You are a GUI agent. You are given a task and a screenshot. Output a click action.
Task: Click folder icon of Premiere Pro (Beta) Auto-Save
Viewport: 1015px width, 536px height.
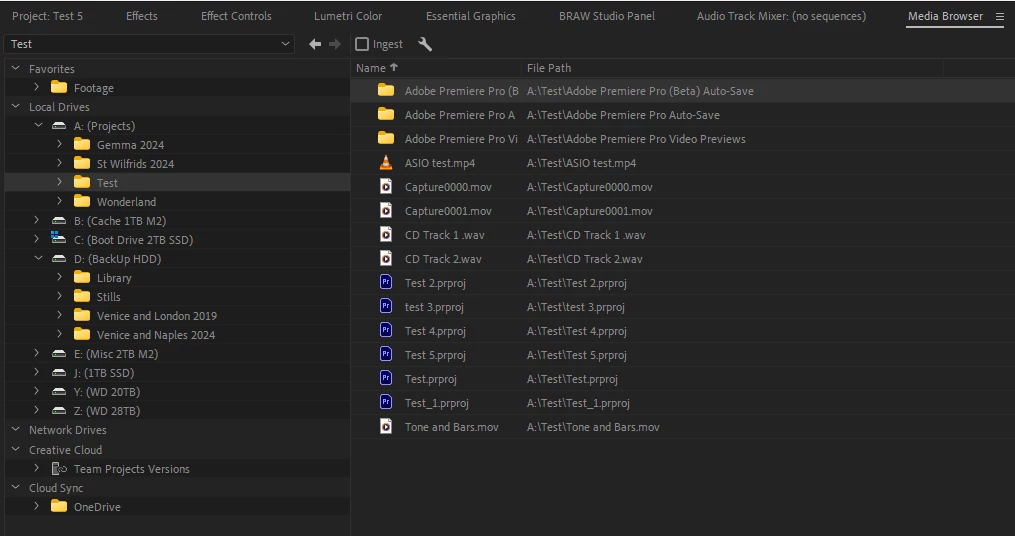point(386,91)
